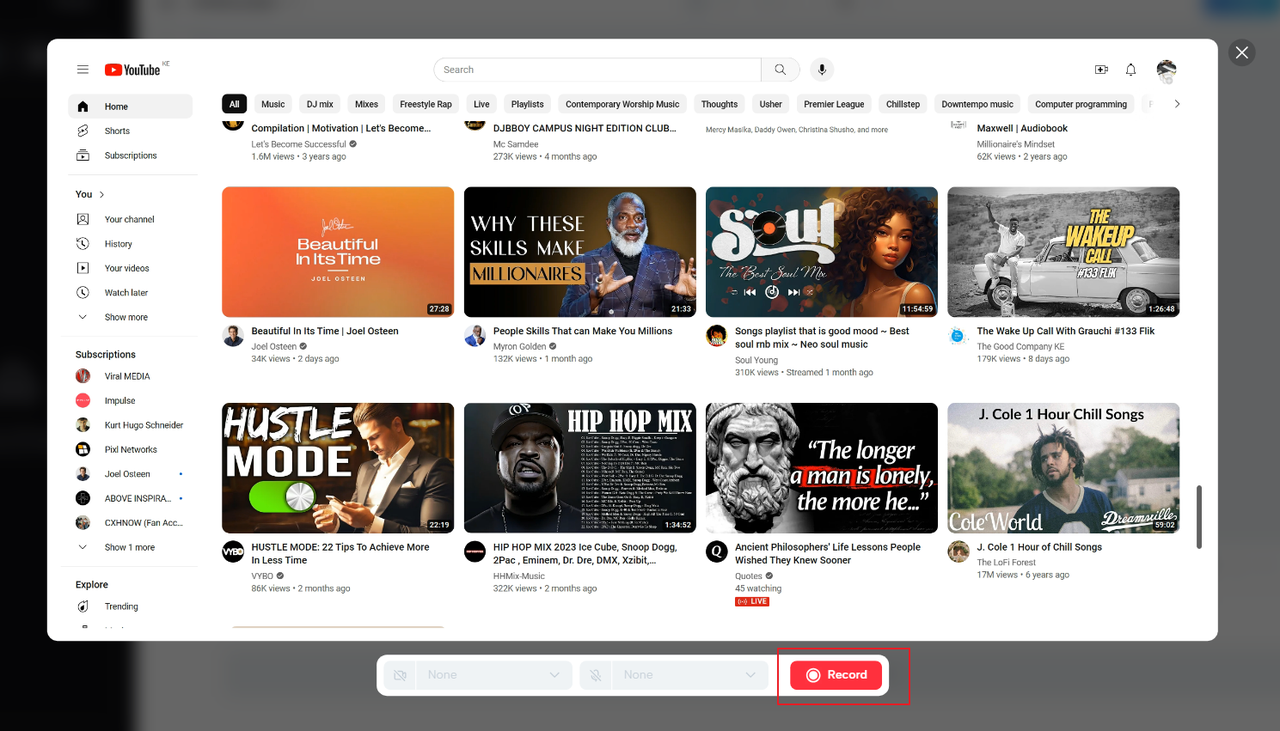Select the Chillstep chip
This screenshot has width=1280, height=731.
tap(903, 104)
